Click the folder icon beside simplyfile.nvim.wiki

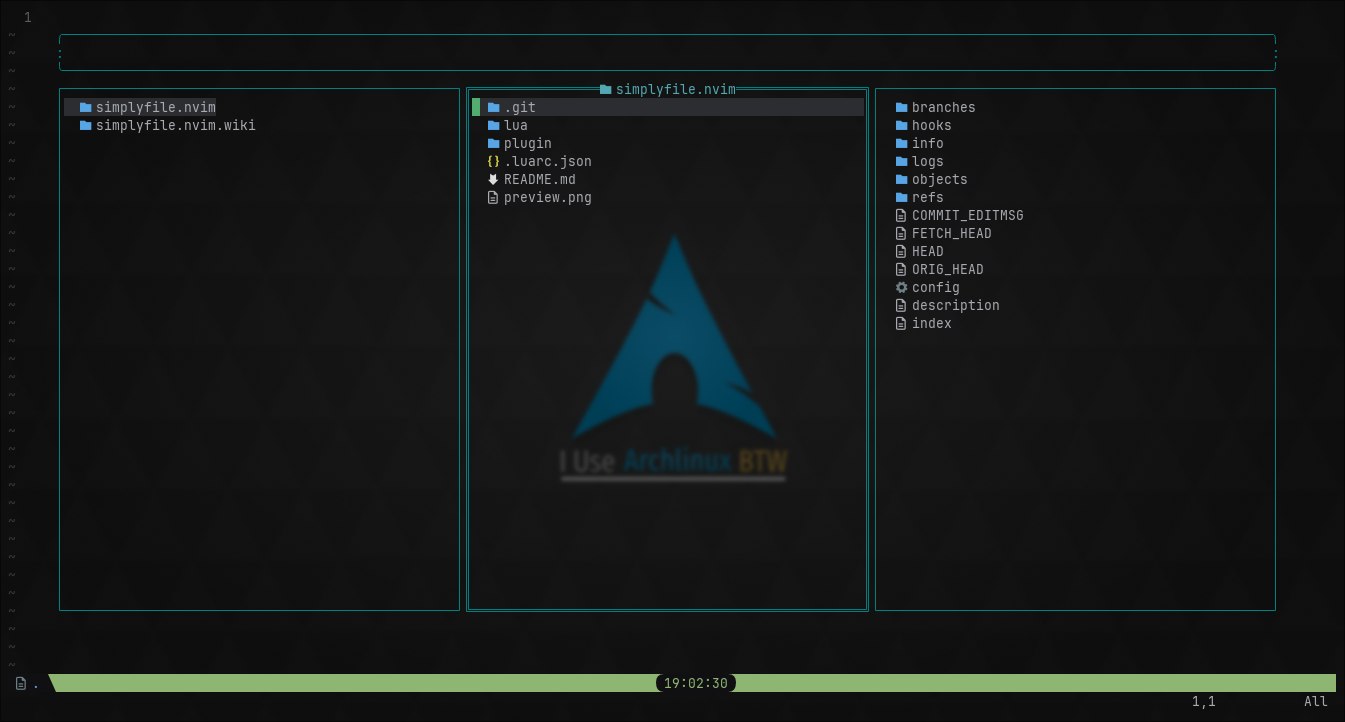[x=85, y=125]
